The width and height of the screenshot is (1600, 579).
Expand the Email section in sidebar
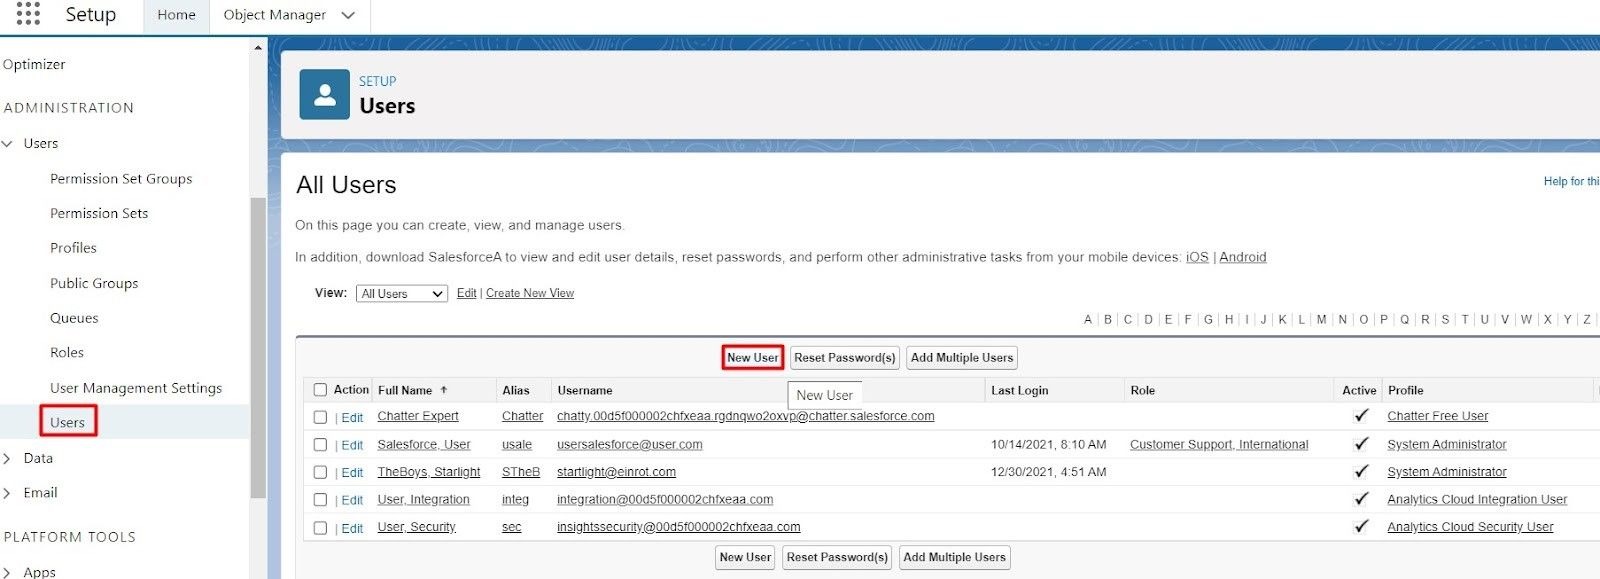[x=8, y=493]
